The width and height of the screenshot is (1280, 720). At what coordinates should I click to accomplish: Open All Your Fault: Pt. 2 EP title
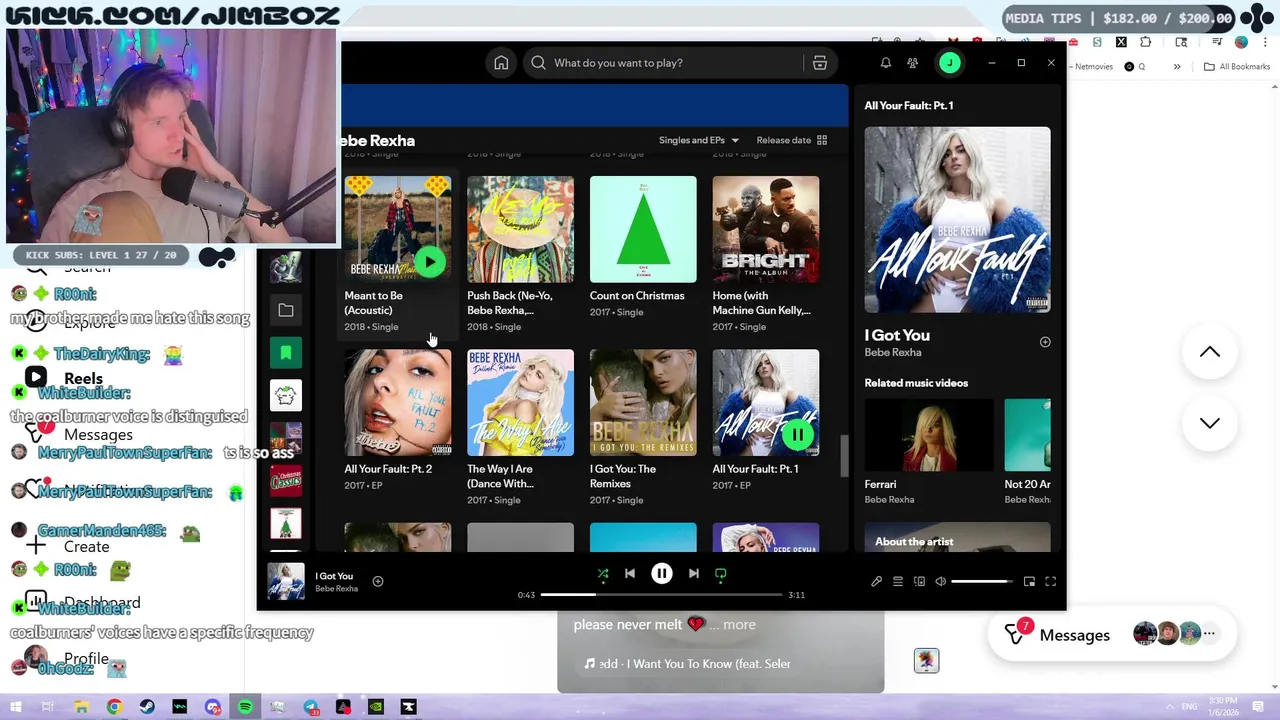coord(388,469)
